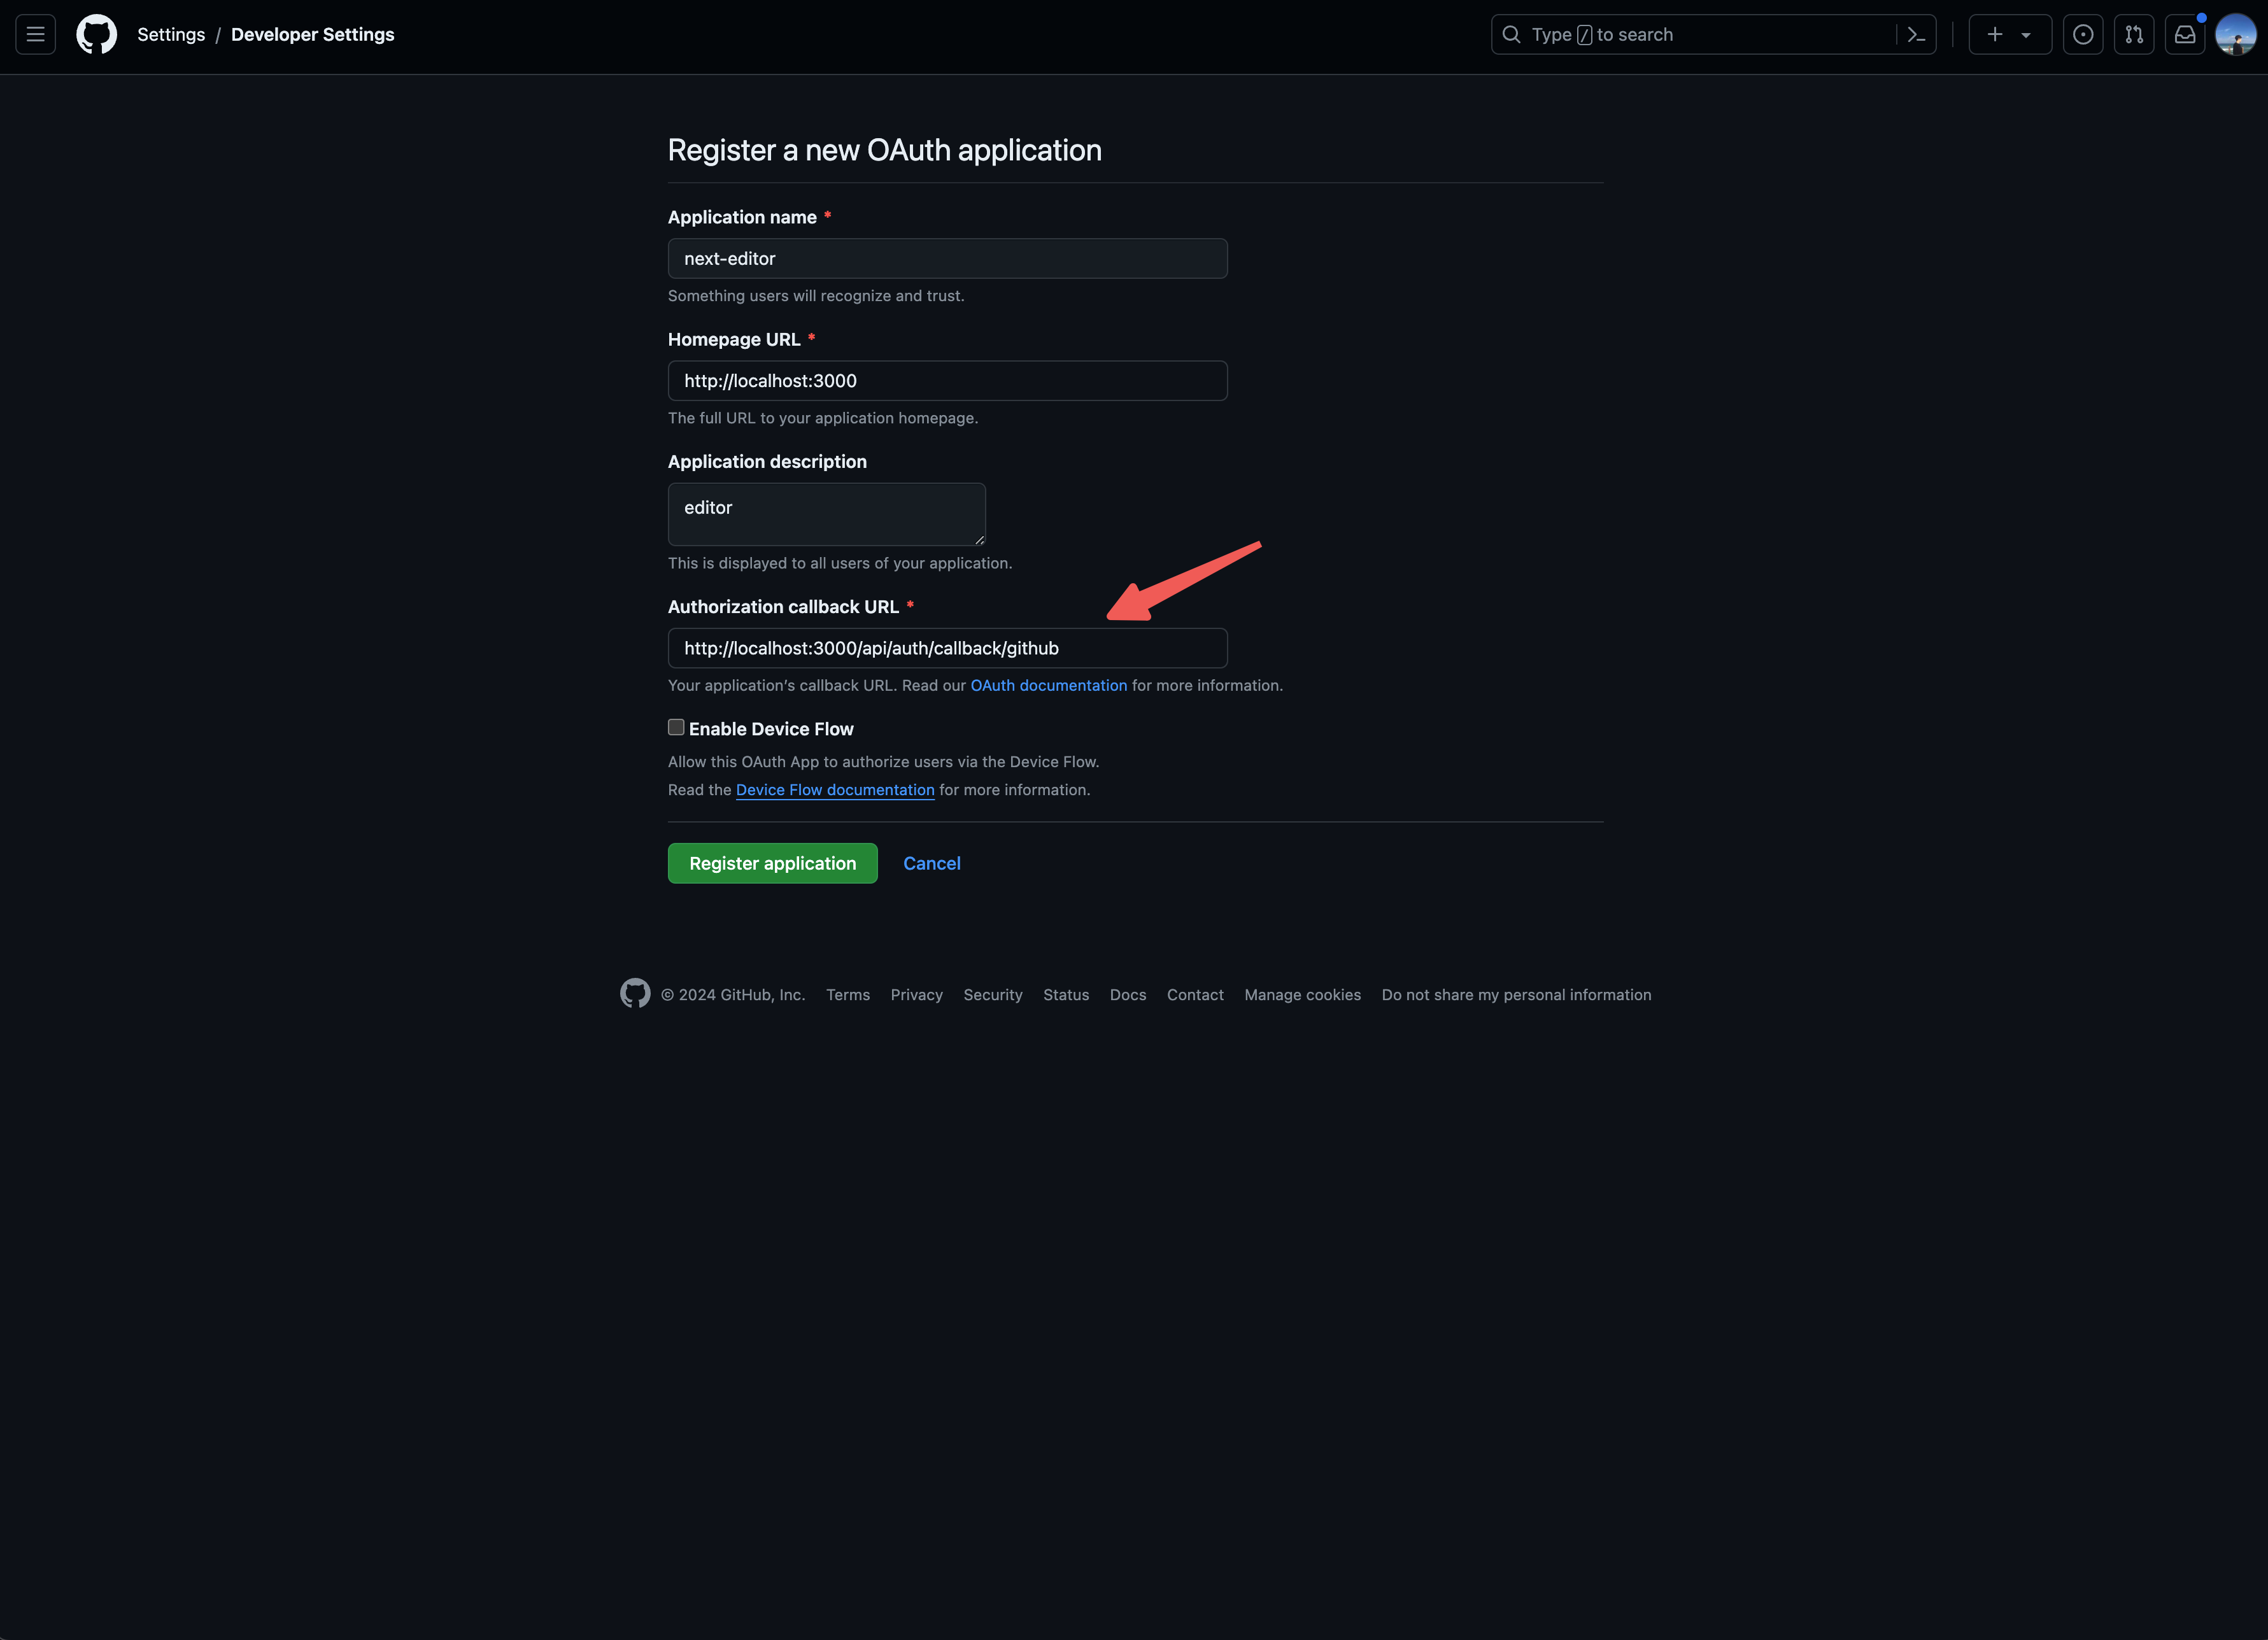
Task: Enable the Device Flow checkbox
Action: [x=676, y=727]
